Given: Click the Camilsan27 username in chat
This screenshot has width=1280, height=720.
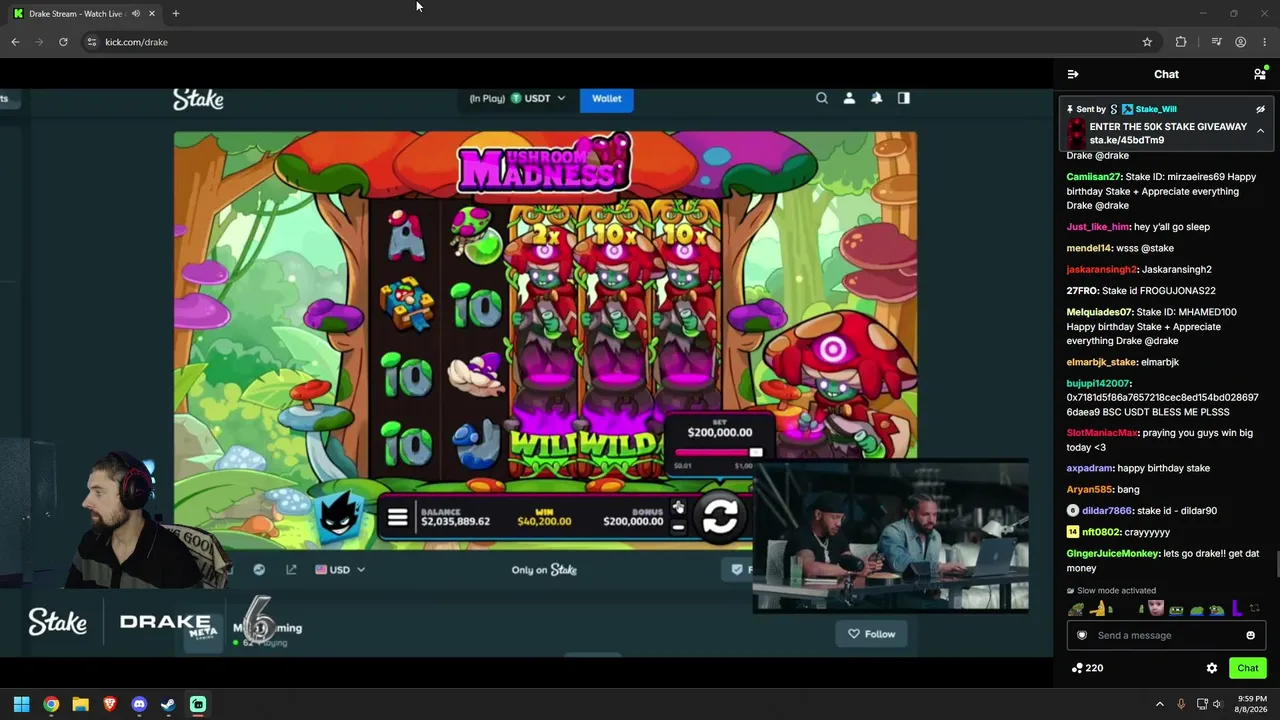Looking at the screenshot, I should 1094,177.
